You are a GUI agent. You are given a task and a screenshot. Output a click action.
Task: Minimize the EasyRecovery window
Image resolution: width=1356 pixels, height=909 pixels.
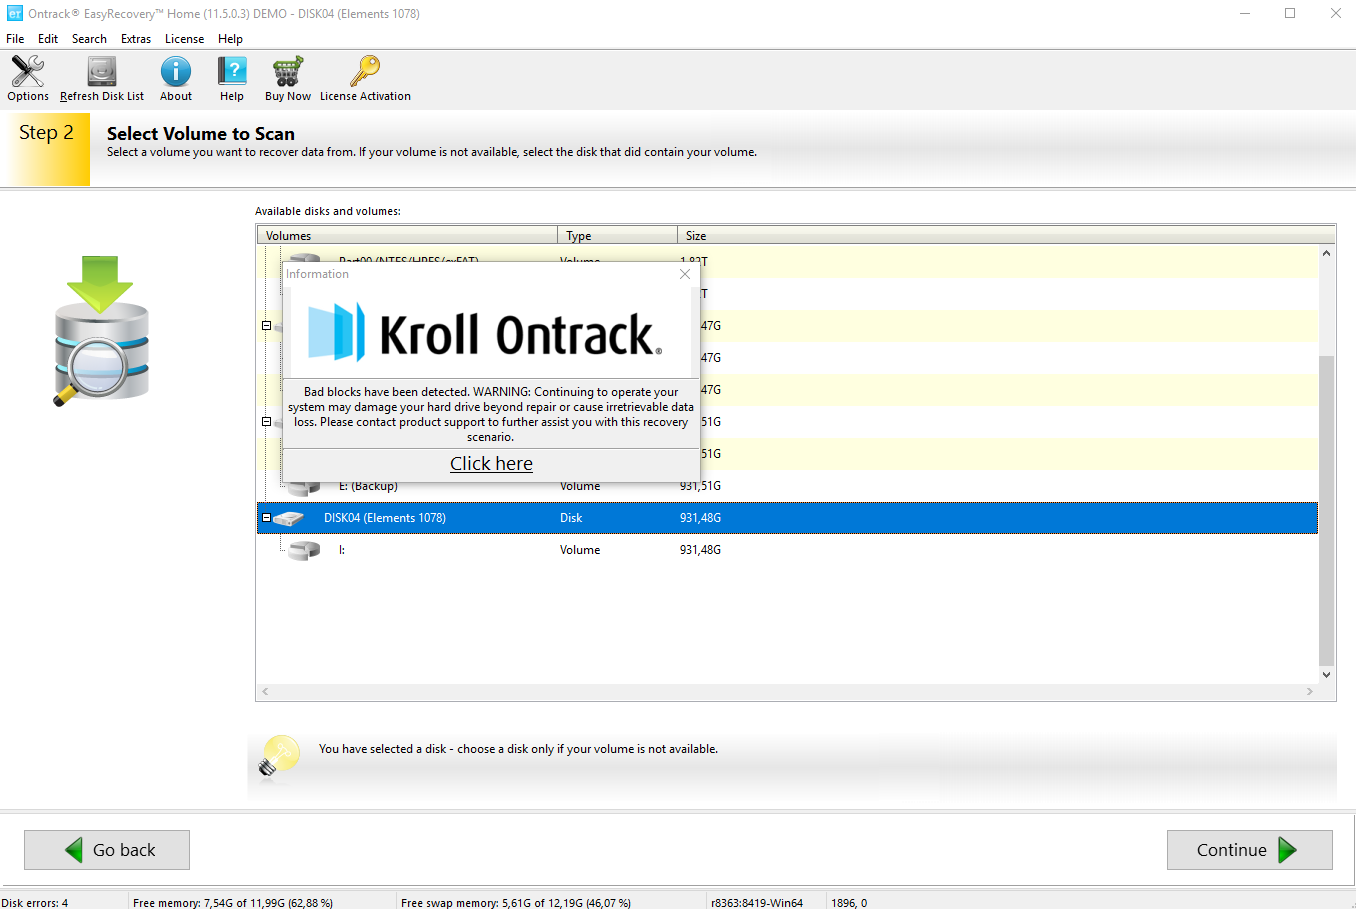point(1245,14)
